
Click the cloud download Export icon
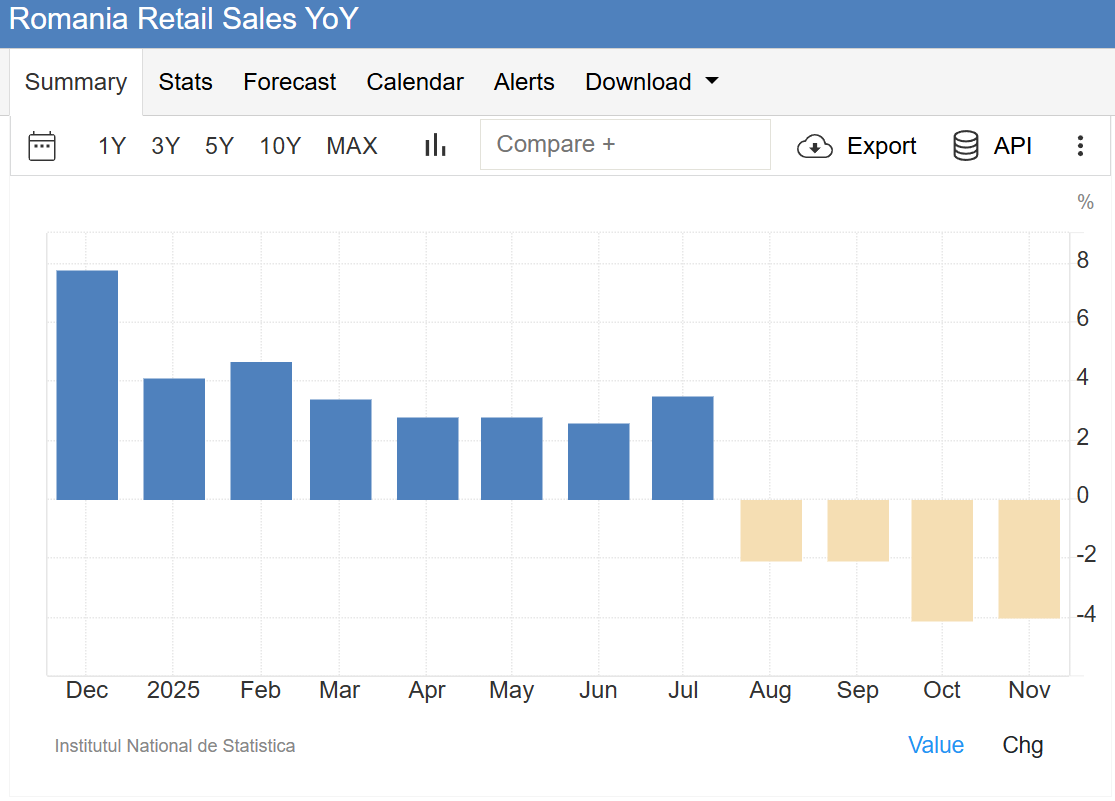pos(815,147)
